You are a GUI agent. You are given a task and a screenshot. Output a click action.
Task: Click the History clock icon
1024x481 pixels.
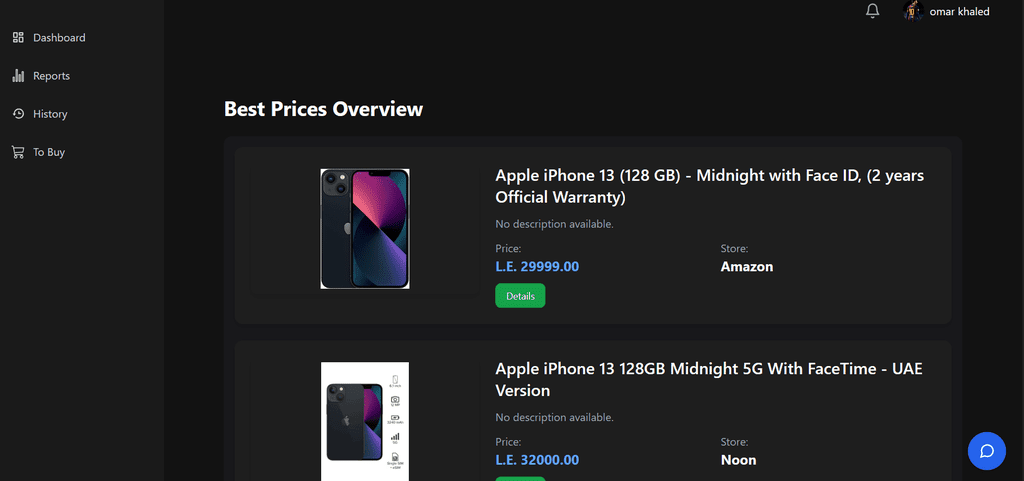tap(18, 114)
